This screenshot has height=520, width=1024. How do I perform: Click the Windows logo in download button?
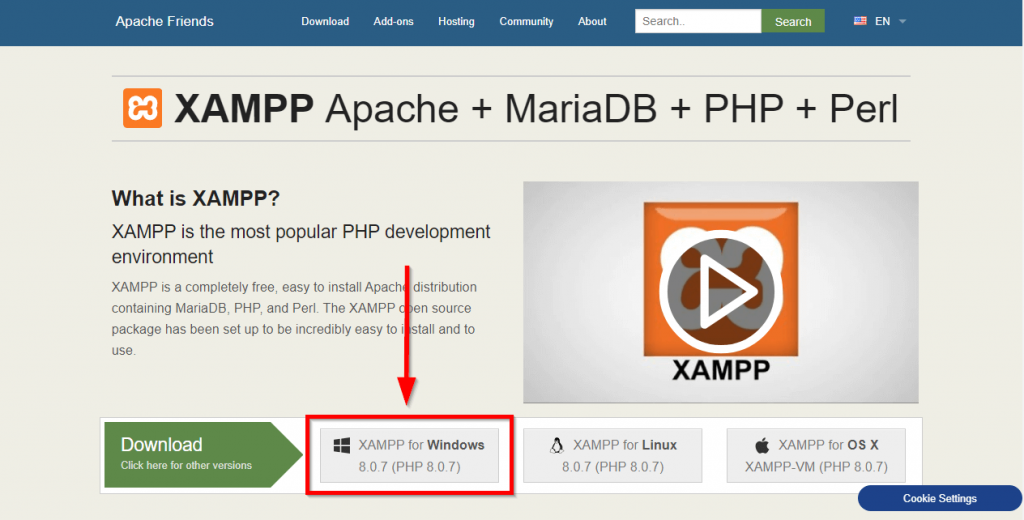[x=342, y=446]
